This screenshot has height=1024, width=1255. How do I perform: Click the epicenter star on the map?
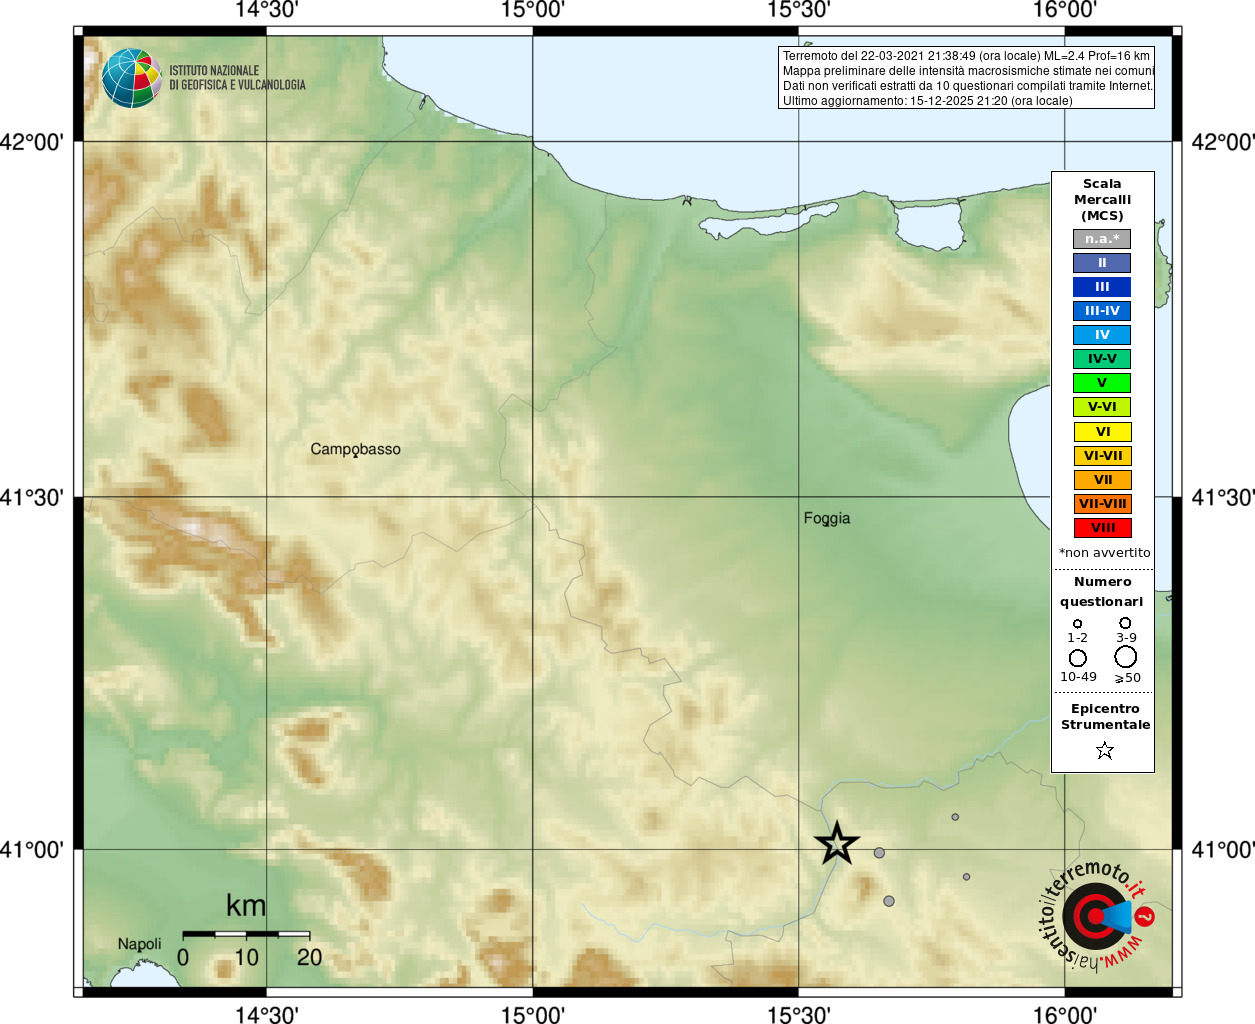click(x=837, y=844)
